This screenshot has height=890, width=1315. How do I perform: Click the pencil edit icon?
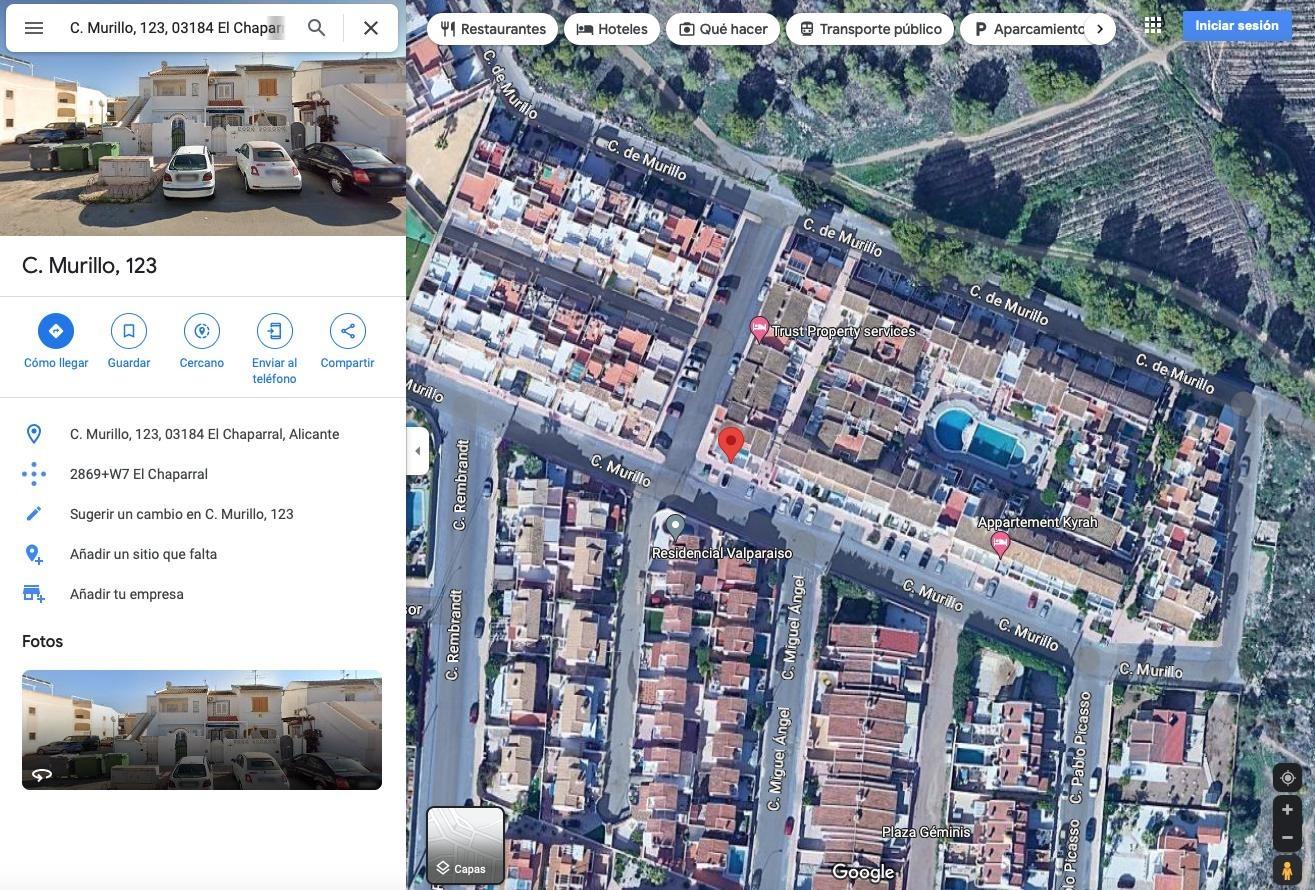[34, 514]
